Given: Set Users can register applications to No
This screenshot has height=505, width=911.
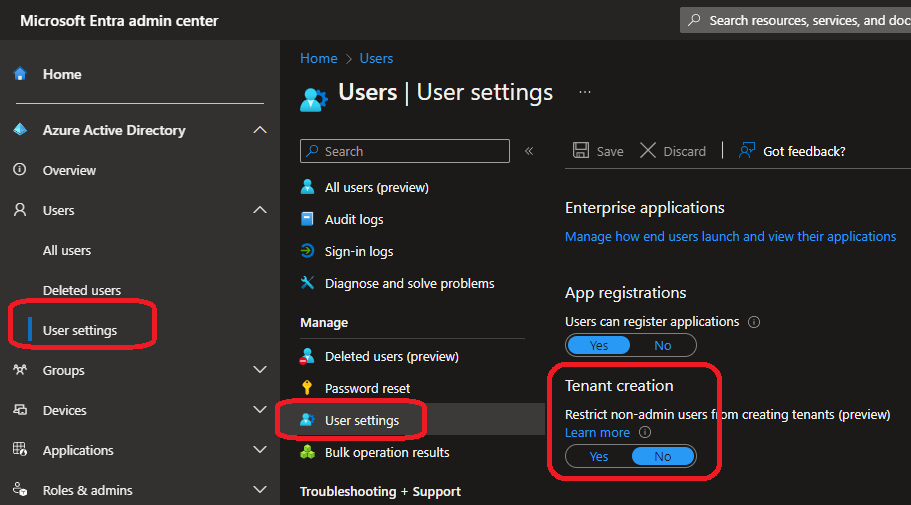Looking at the screenshot, I should click(663, 345).
